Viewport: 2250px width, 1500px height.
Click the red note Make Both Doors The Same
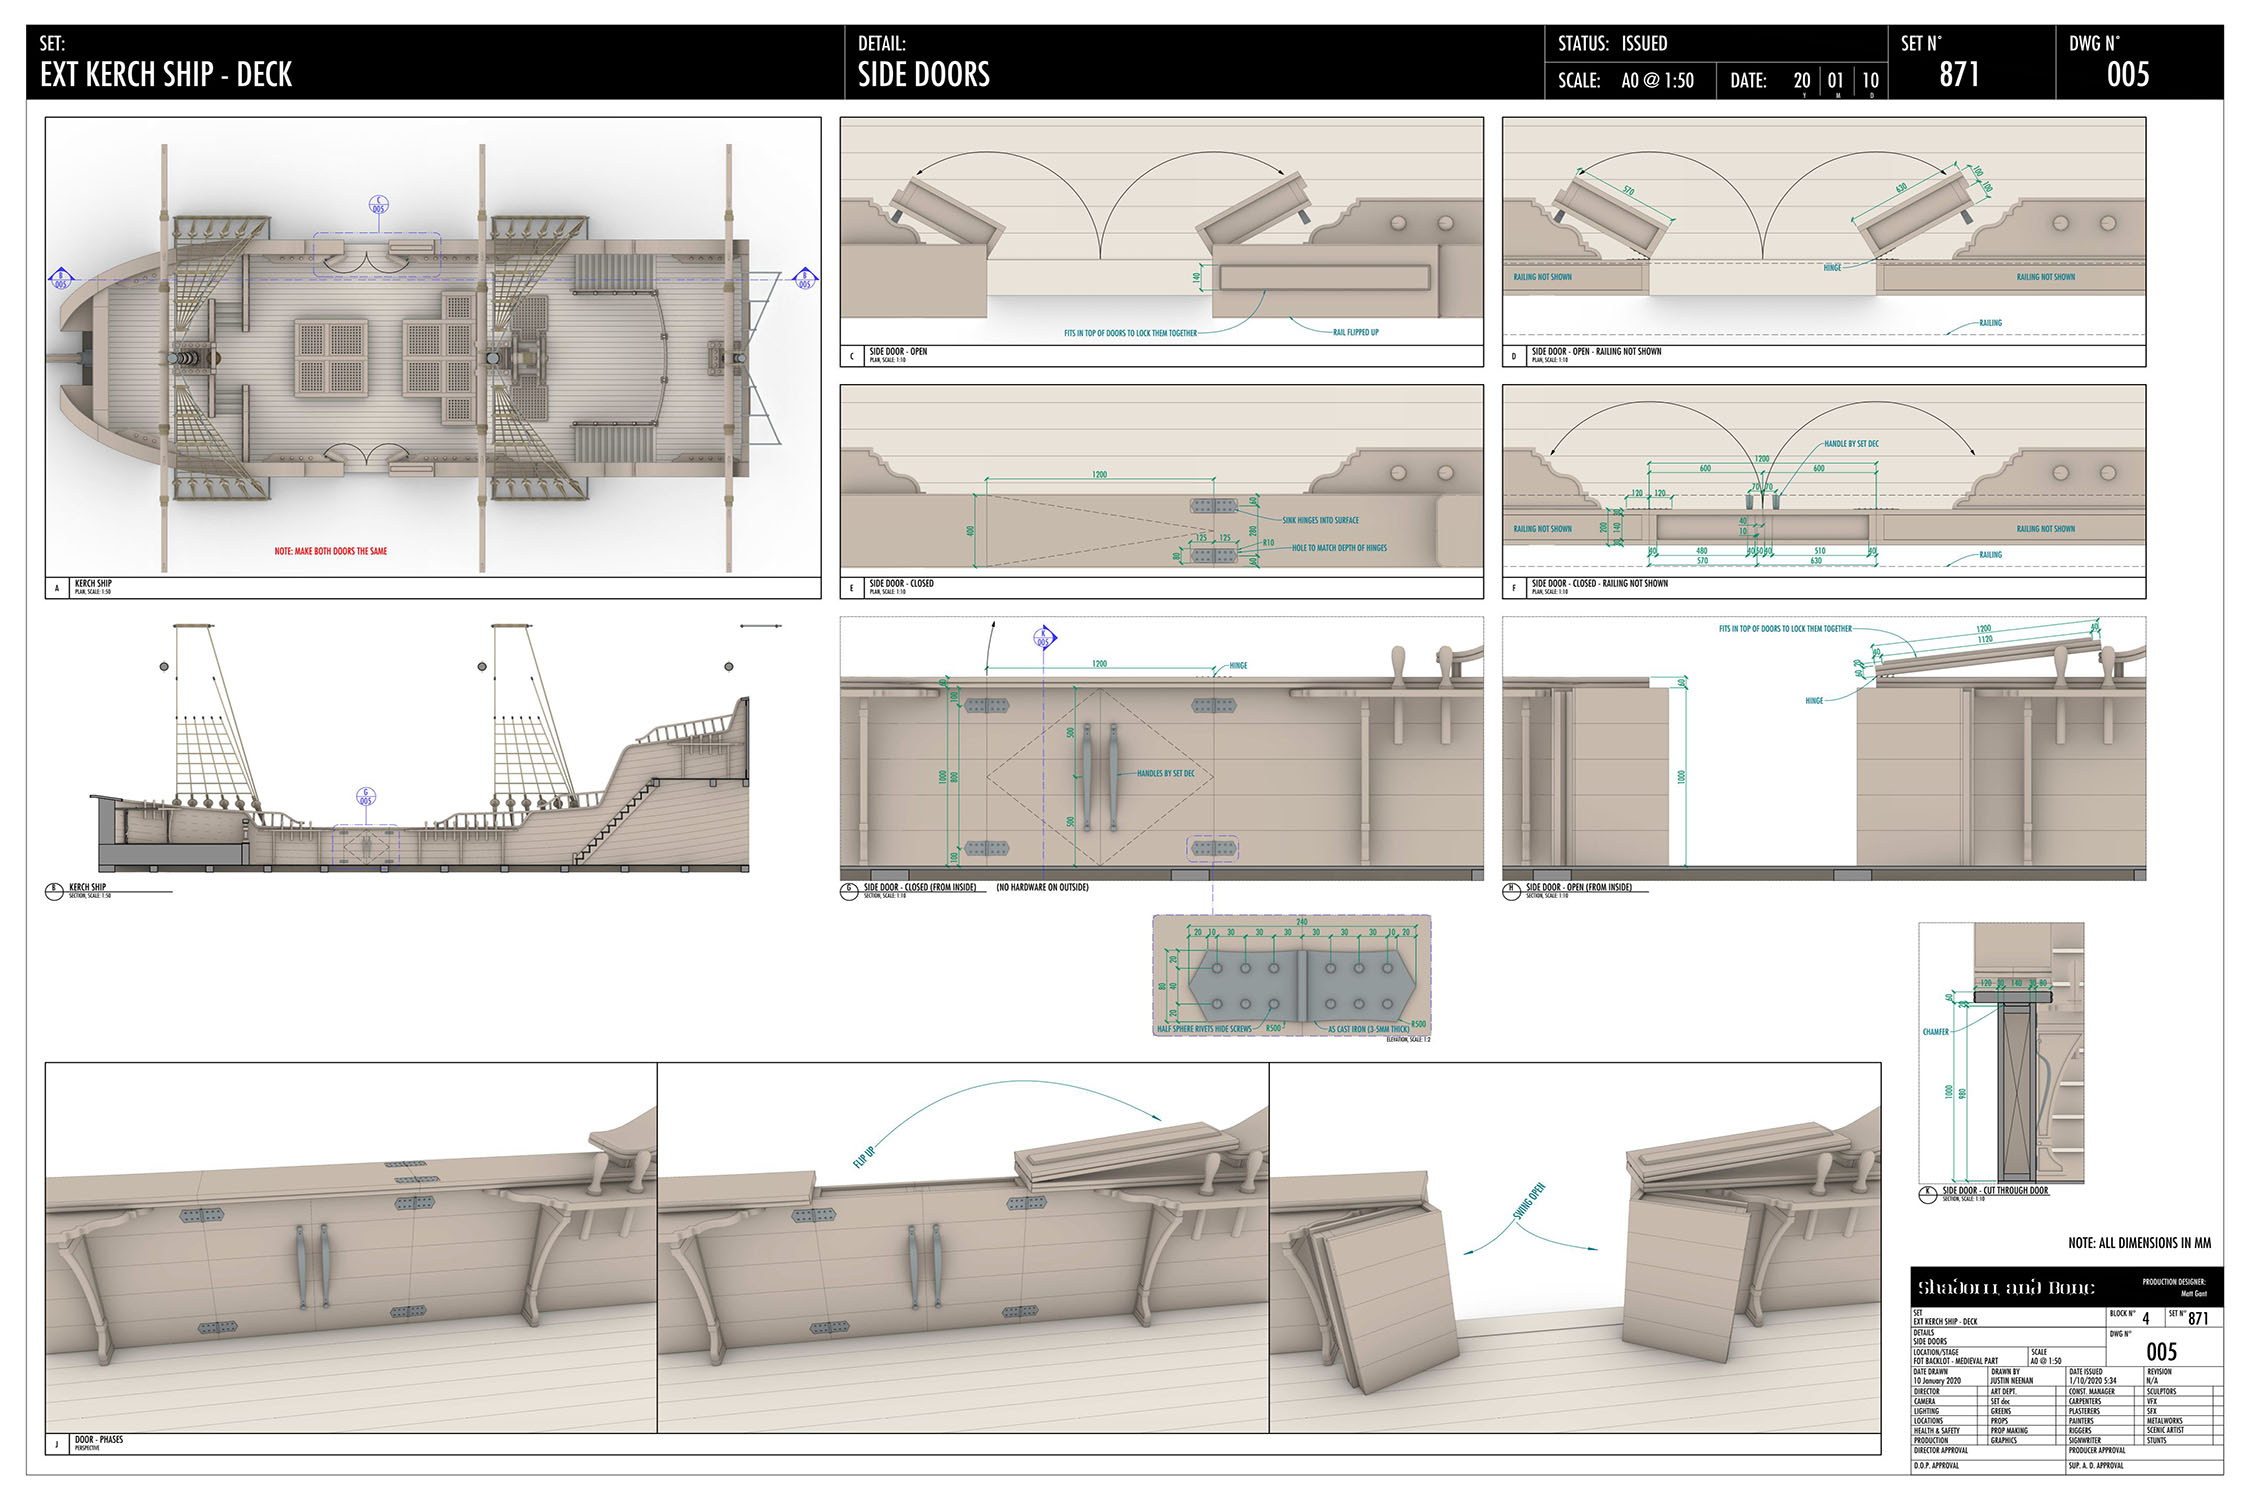pyautogui.click(x=331, y=551)
